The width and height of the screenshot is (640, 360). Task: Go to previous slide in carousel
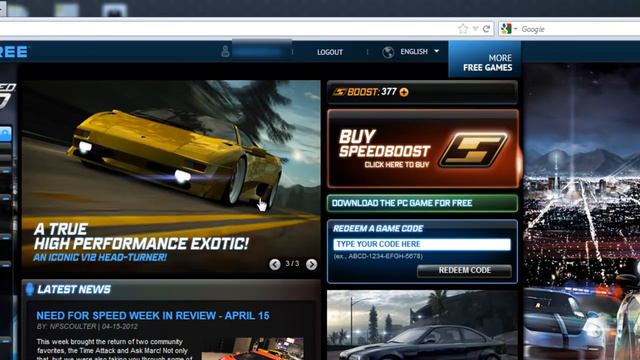click(275, 264)
